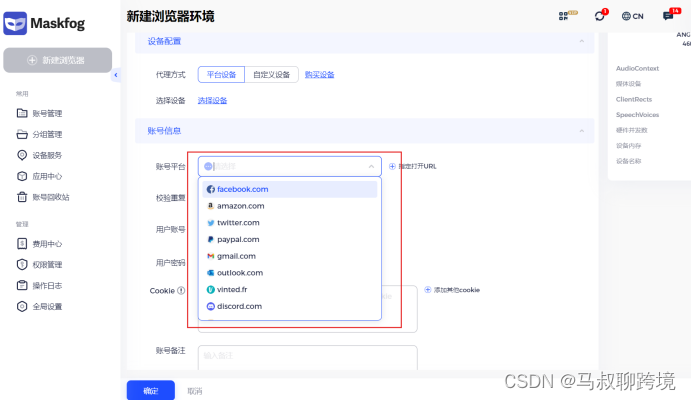Collapse the sidebar with the arrow handle
Viewport: 691px width, 400px height.
(115, 75)
